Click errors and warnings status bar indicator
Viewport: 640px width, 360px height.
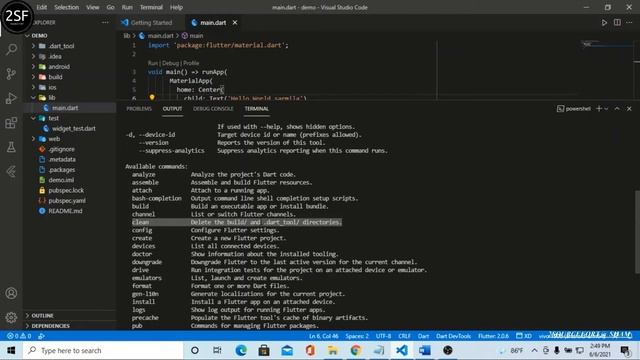(19, 336)
